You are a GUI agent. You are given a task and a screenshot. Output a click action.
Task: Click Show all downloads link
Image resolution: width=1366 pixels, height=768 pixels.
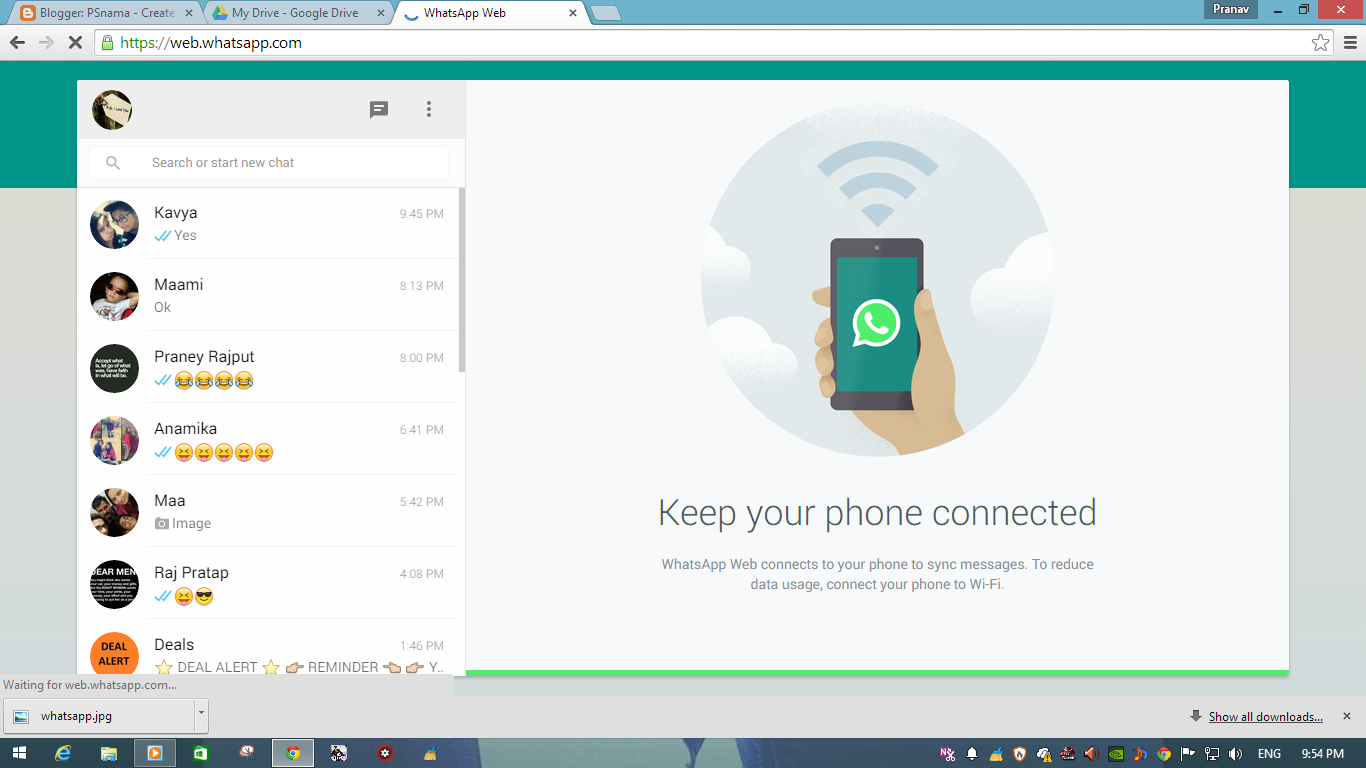tap(1265, 717)
